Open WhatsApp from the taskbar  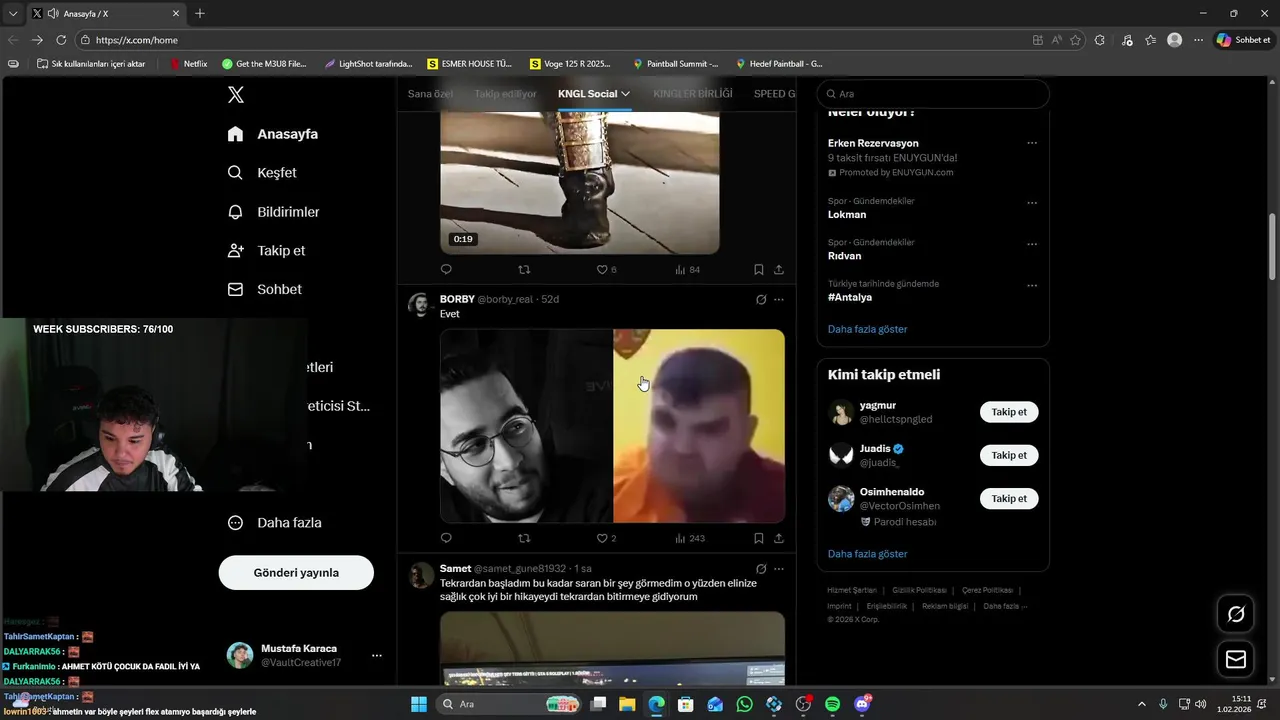pos(744,704)
